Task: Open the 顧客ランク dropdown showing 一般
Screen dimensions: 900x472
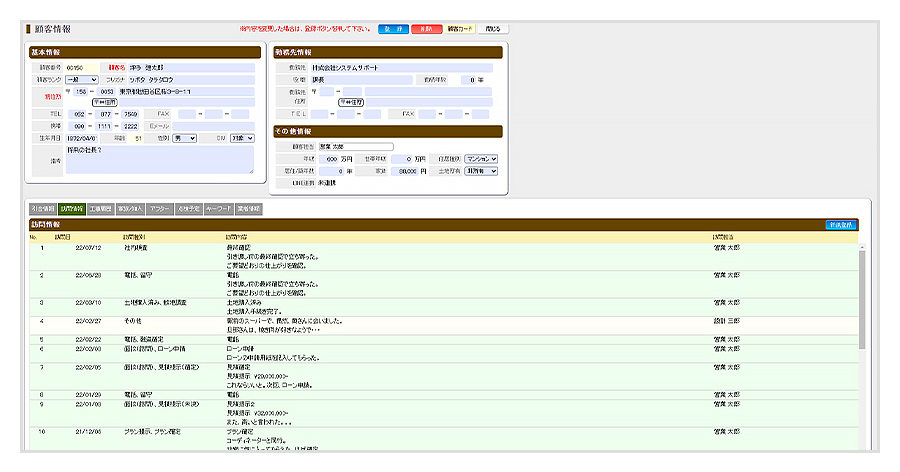Action: (x=82, y=80)
